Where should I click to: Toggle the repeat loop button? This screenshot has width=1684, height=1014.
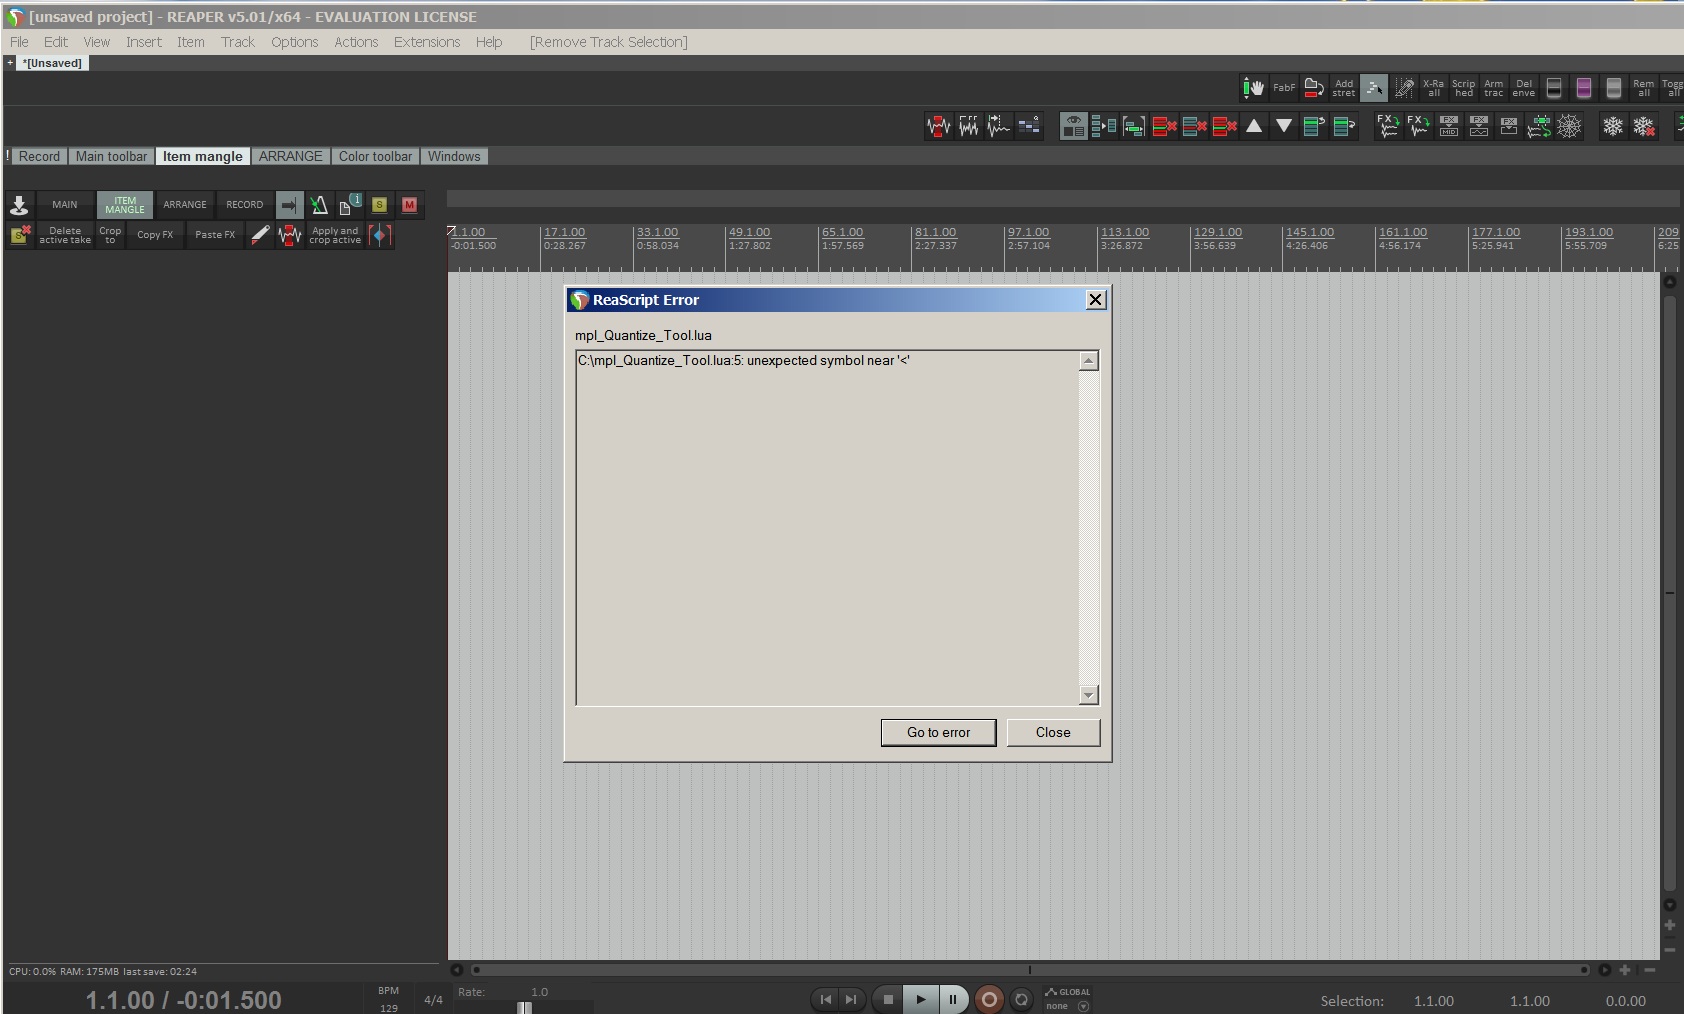(x=1021, y=999)
